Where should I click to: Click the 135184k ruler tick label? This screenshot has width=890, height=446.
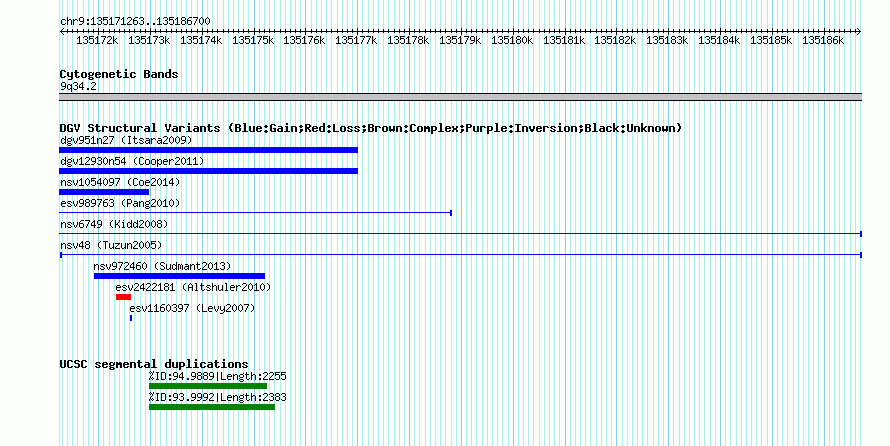(x=719, y=40)
